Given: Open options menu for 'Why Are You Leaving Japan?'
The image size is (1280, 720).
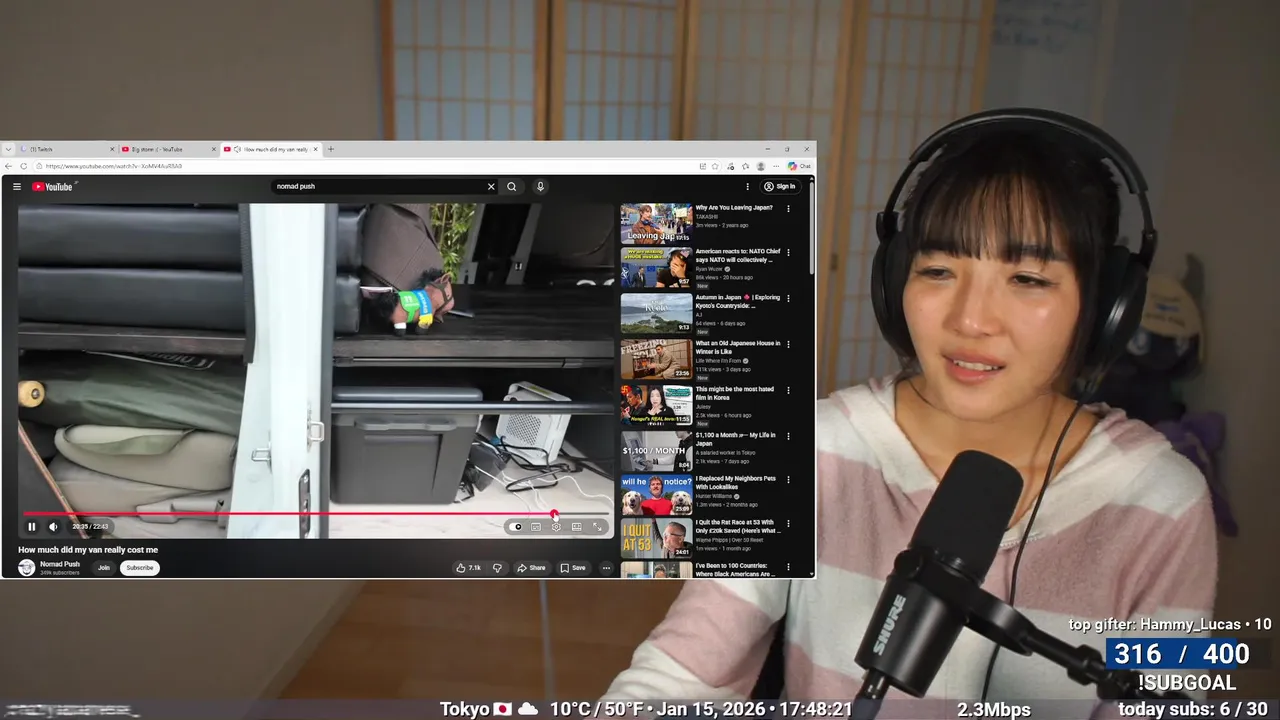Looking at the screenshot, I should tap(788, 209).
